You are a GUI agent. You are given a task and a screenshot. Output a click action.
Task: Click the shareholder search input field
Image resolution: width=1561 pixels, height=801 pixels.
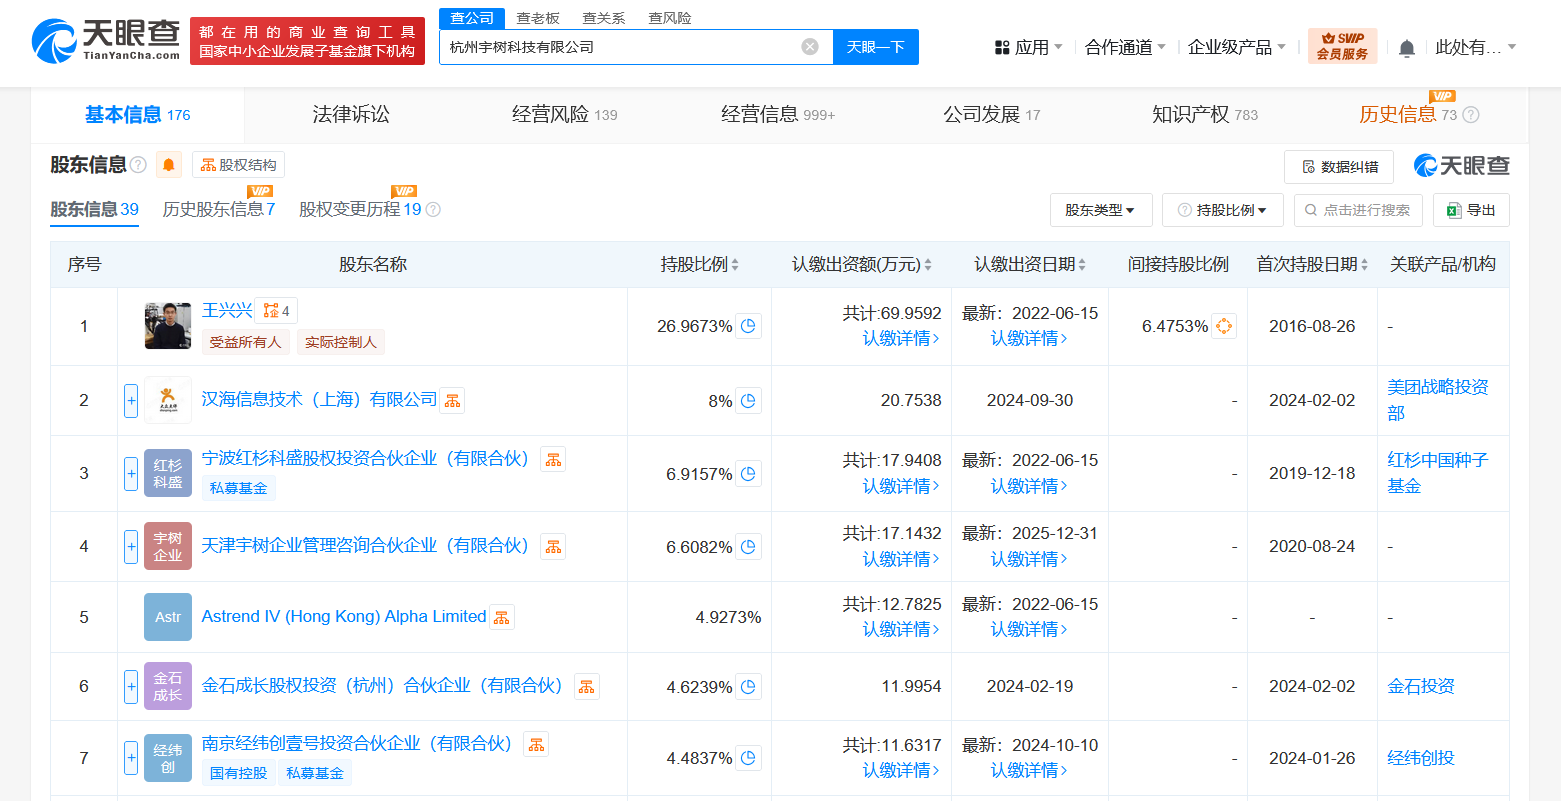1366,210
